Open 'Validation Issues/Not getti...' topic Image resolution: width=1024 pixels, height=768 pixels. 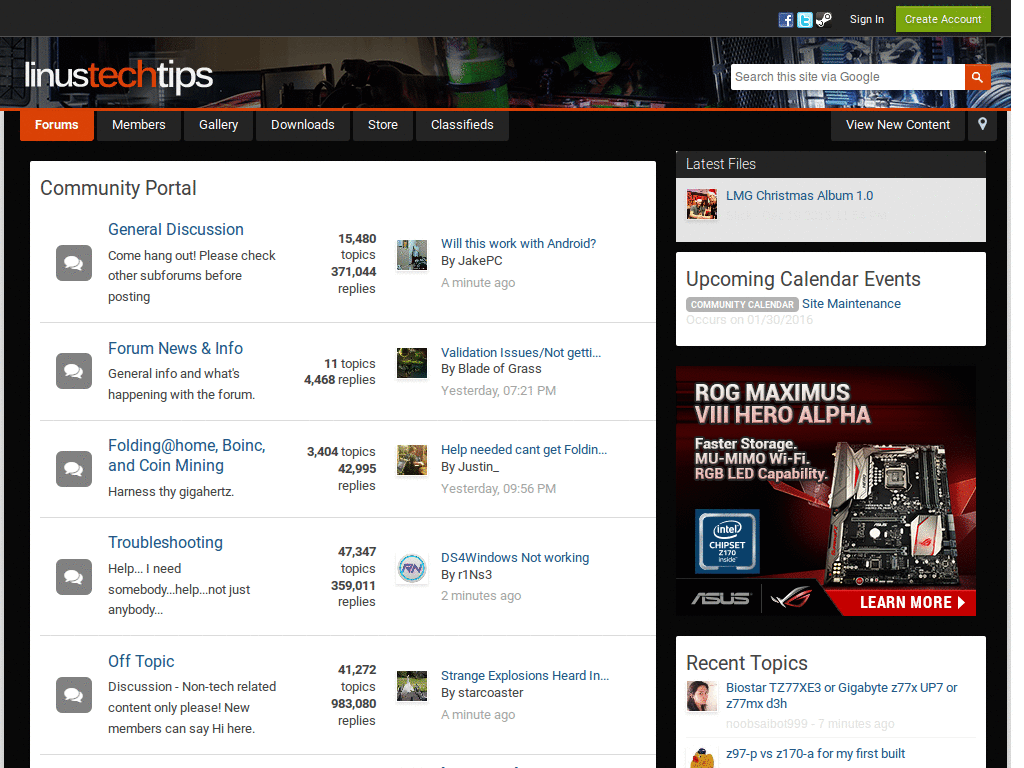tap(521, 353)
